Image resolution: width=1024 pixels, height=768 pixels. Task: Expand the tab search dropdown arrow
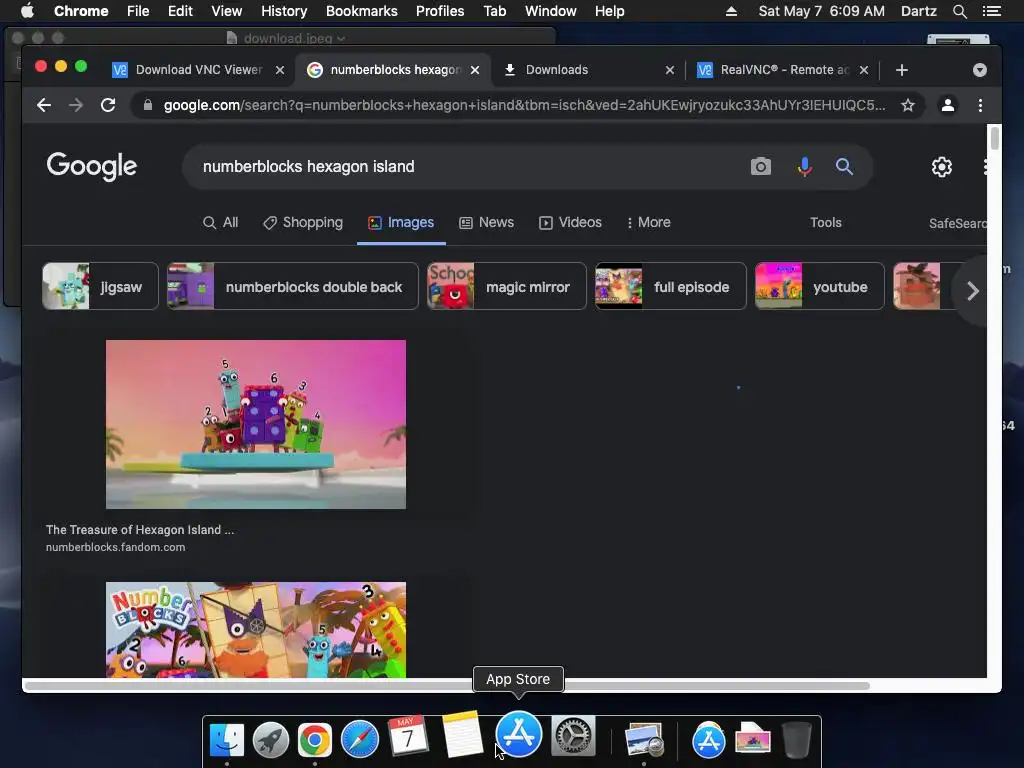pyautogui.click(x=980, y=70)
